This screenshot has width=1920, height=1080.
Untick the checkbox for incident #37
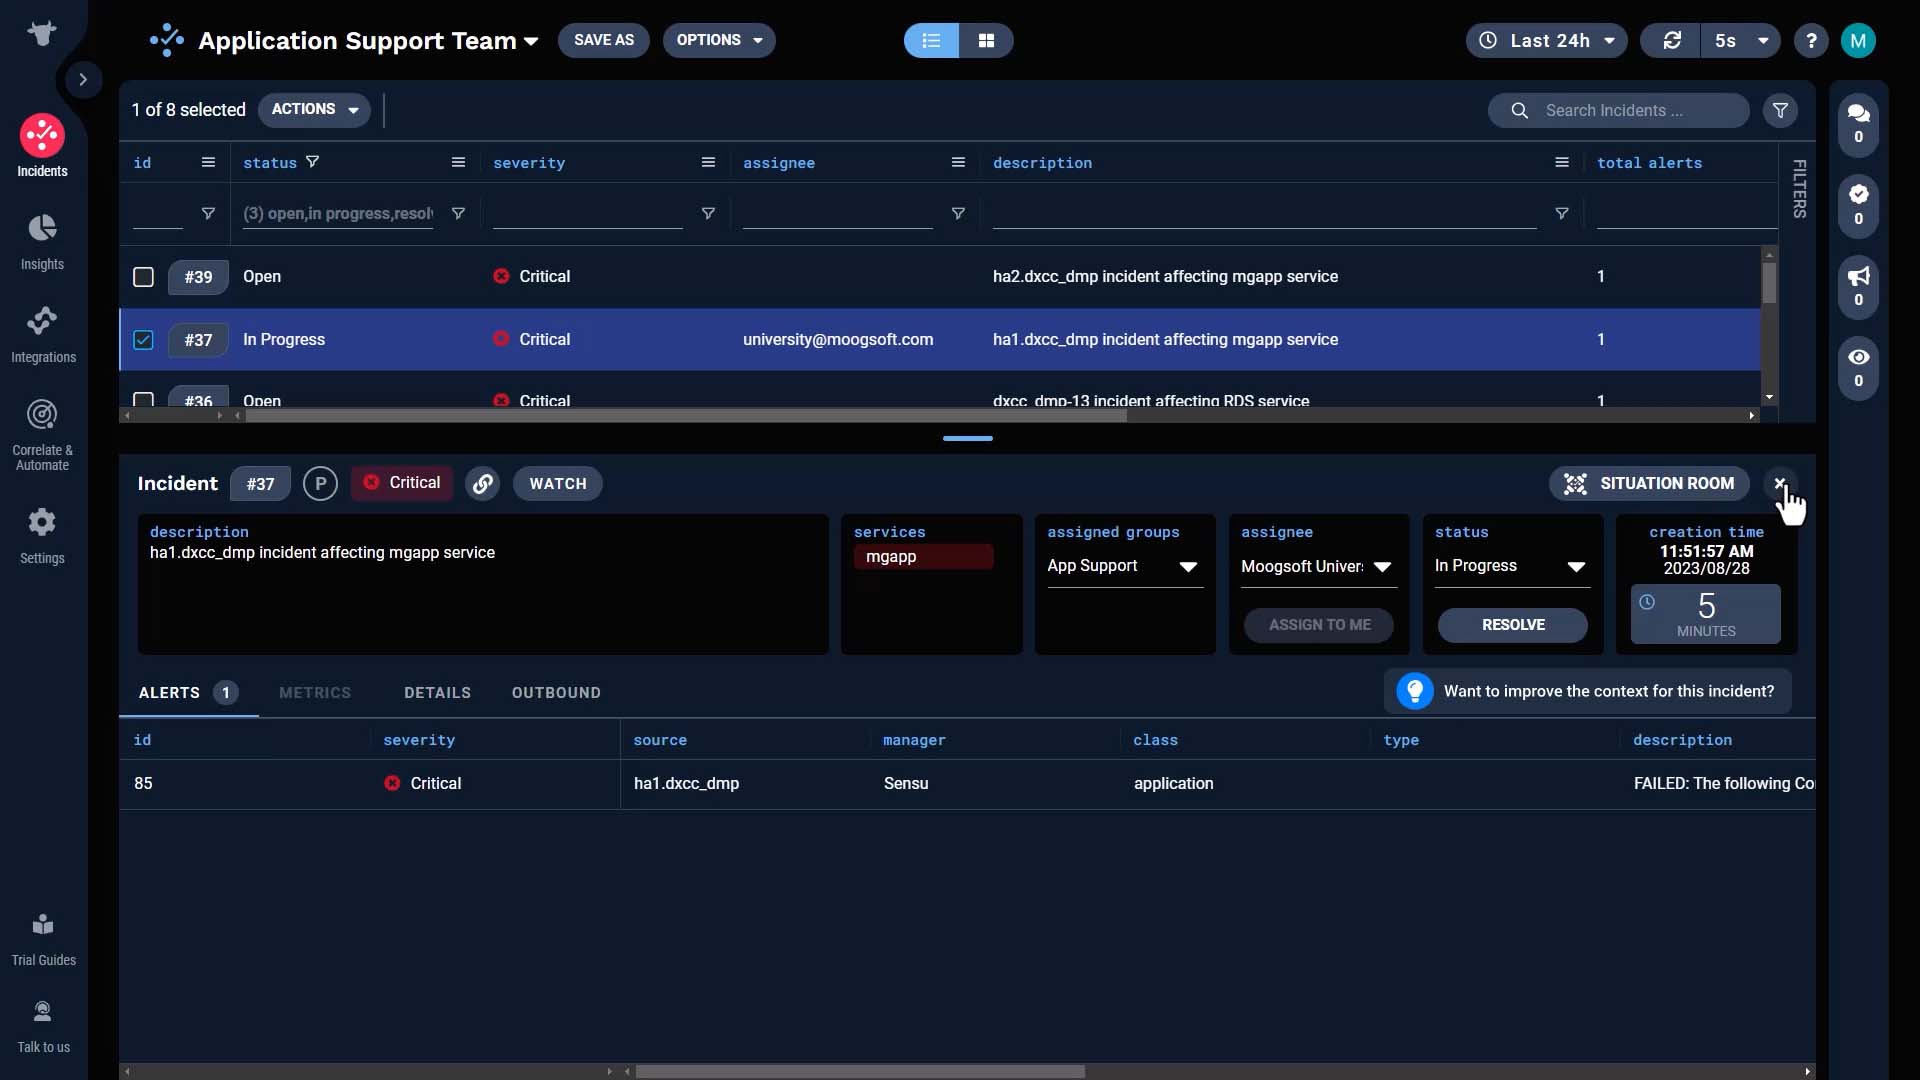143,340
